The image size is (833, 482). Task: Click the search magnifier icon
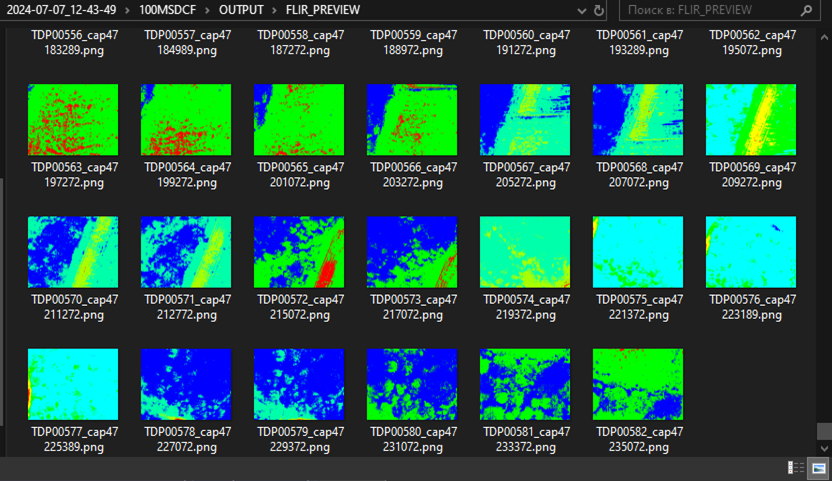pos(806,10)
